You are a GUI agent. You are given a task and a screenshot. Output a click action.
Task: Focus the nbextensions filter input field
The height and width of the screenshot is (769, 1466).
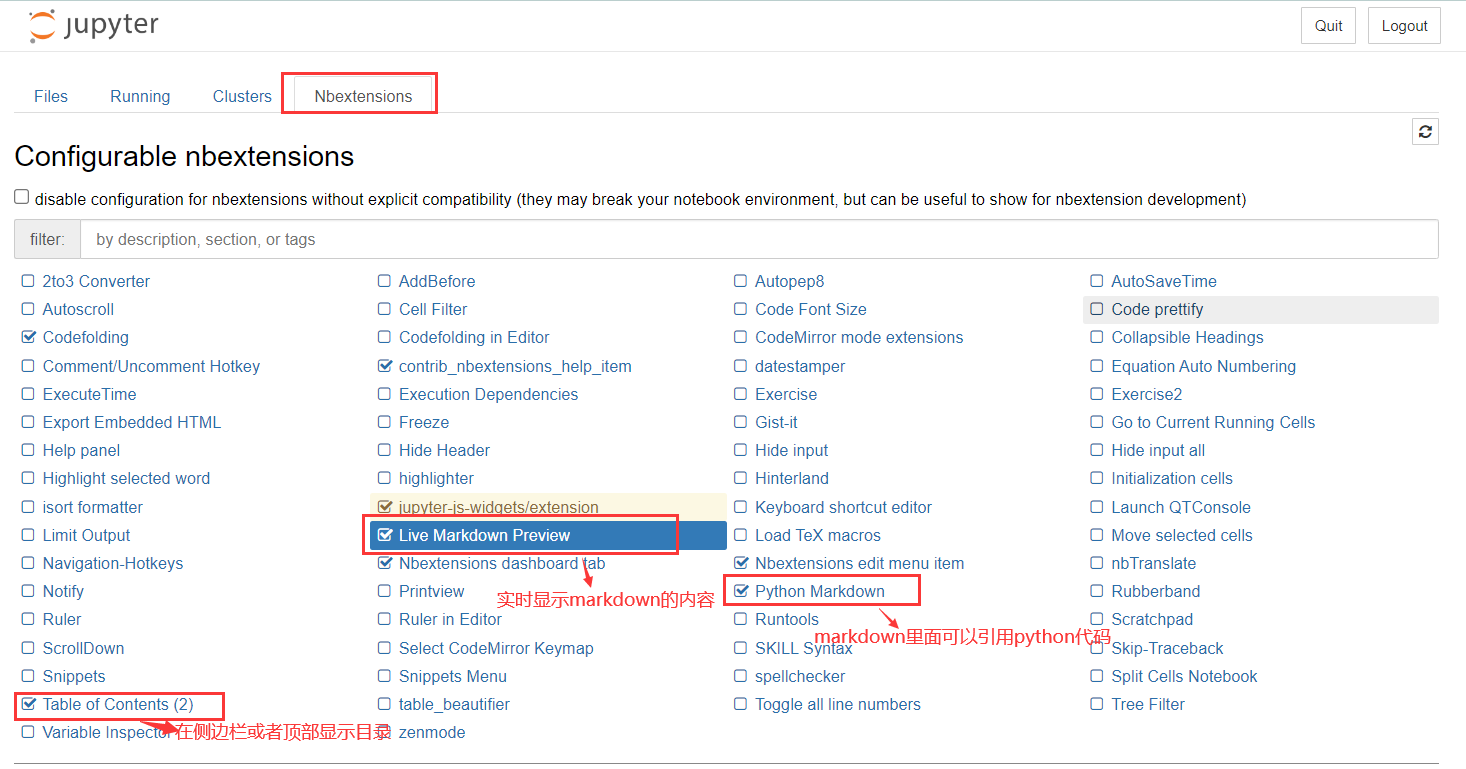point(759,239)
